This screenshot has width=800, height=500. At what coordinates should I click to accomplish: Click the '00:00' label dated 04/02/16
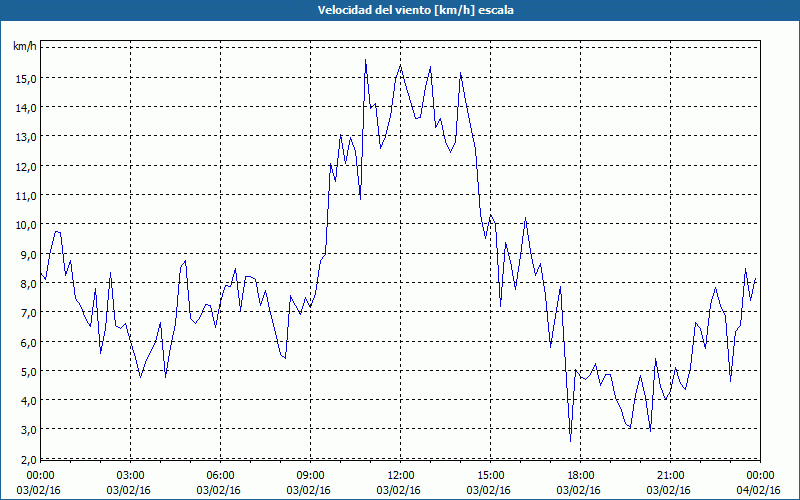click(x=760, y=476)
